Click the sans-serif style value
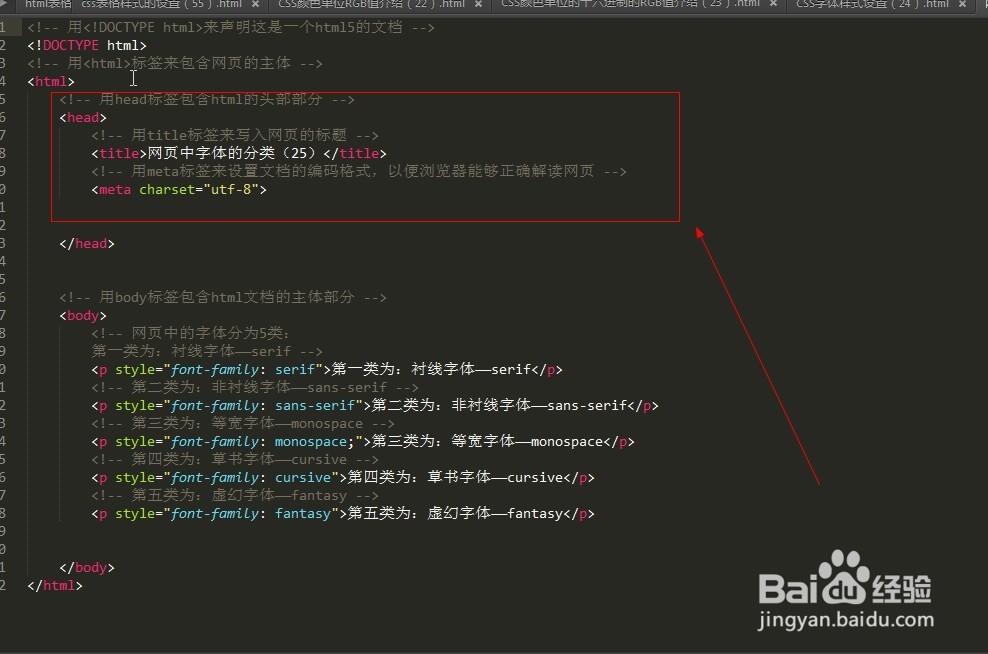 (316, 405)
